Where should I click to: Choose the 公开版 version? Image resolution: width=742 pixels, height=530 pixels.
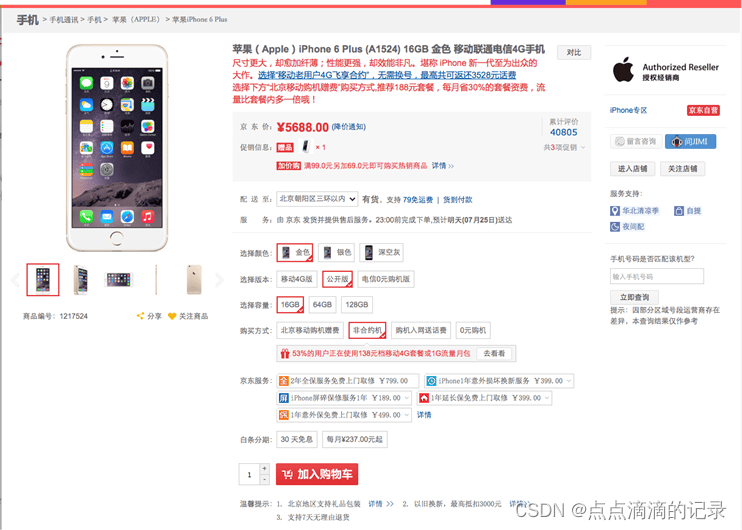tap(337, 279)
